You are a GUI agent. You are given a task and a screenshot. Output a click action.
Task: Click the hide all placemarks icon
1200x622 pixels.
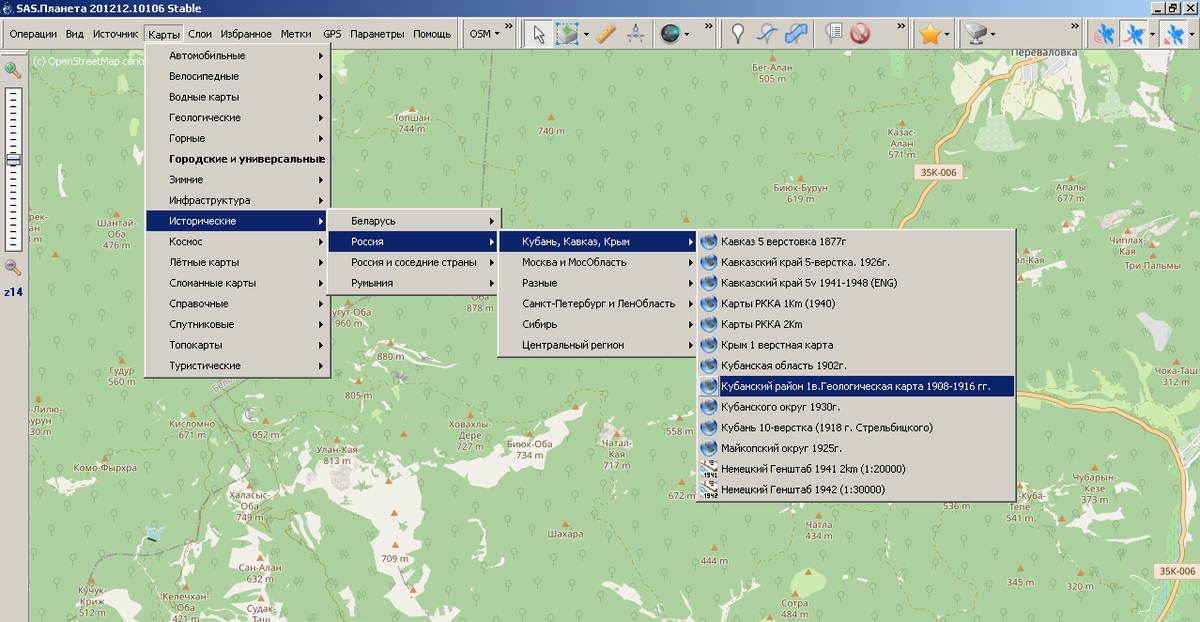tap(860, 34)
